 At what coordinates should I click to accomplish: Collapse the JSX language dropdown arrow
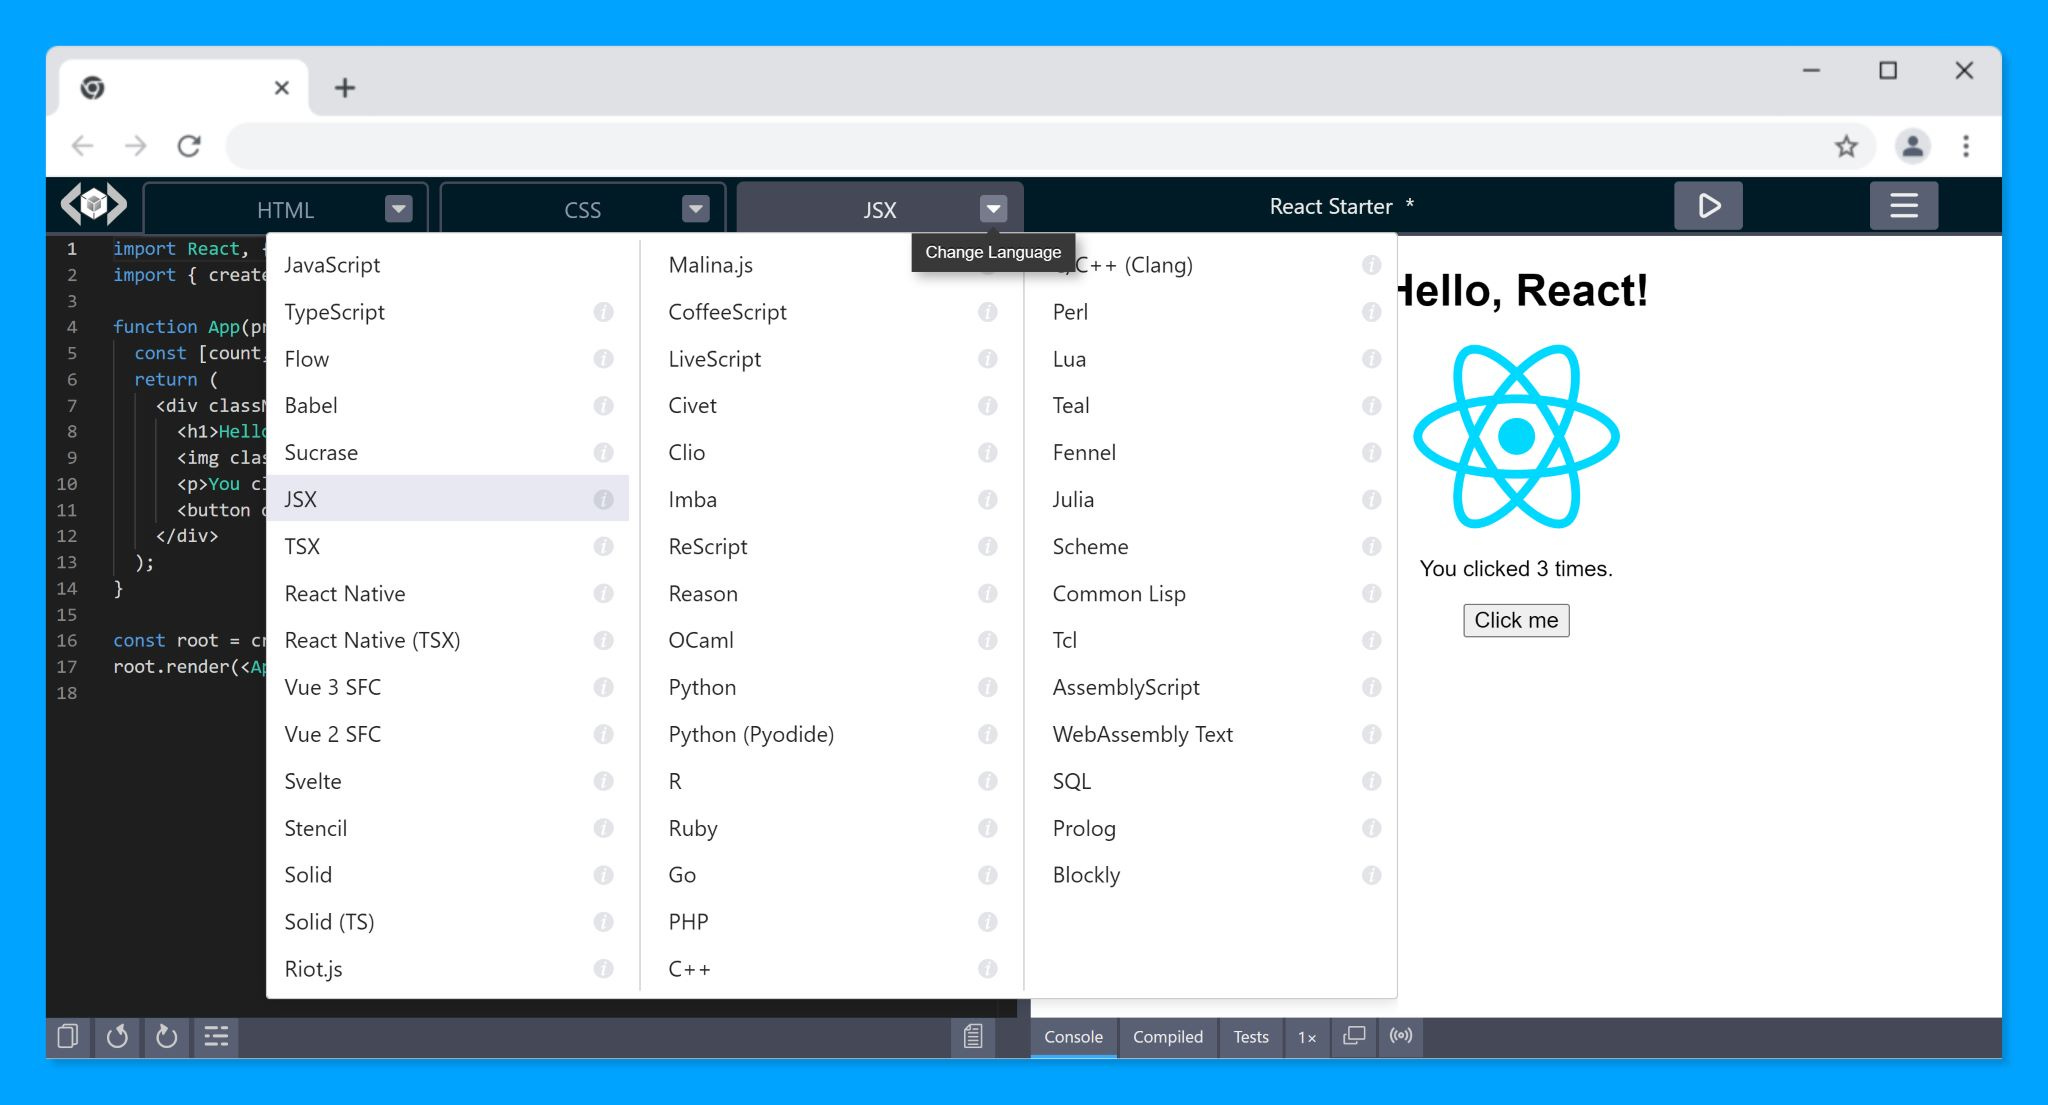tap(992, 209)
